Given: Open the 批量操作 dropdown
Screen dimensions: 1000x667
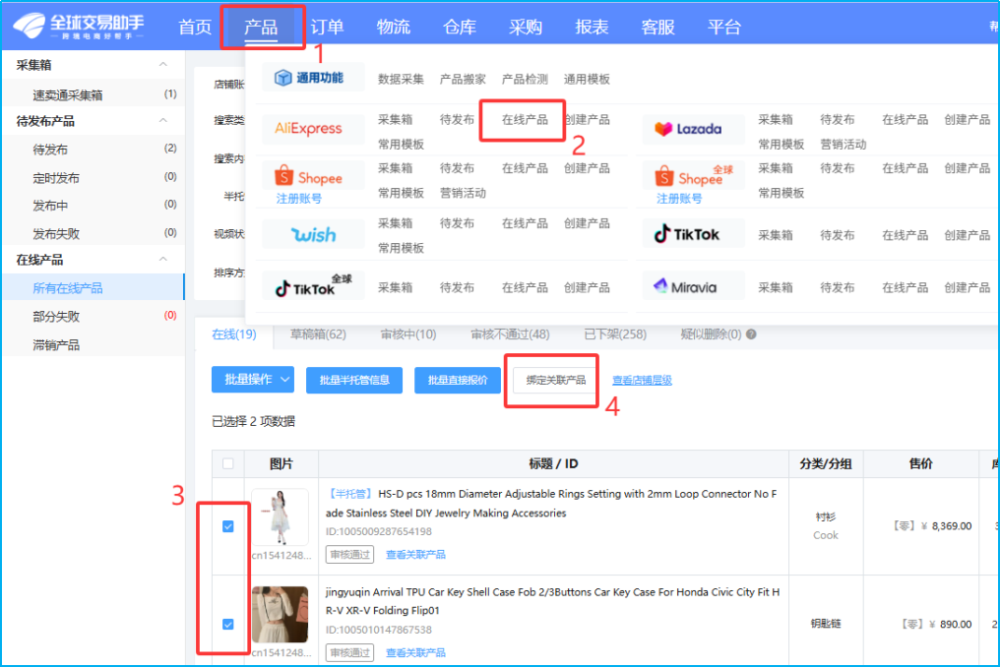Looking at the screenshot, I should (253, 380).
